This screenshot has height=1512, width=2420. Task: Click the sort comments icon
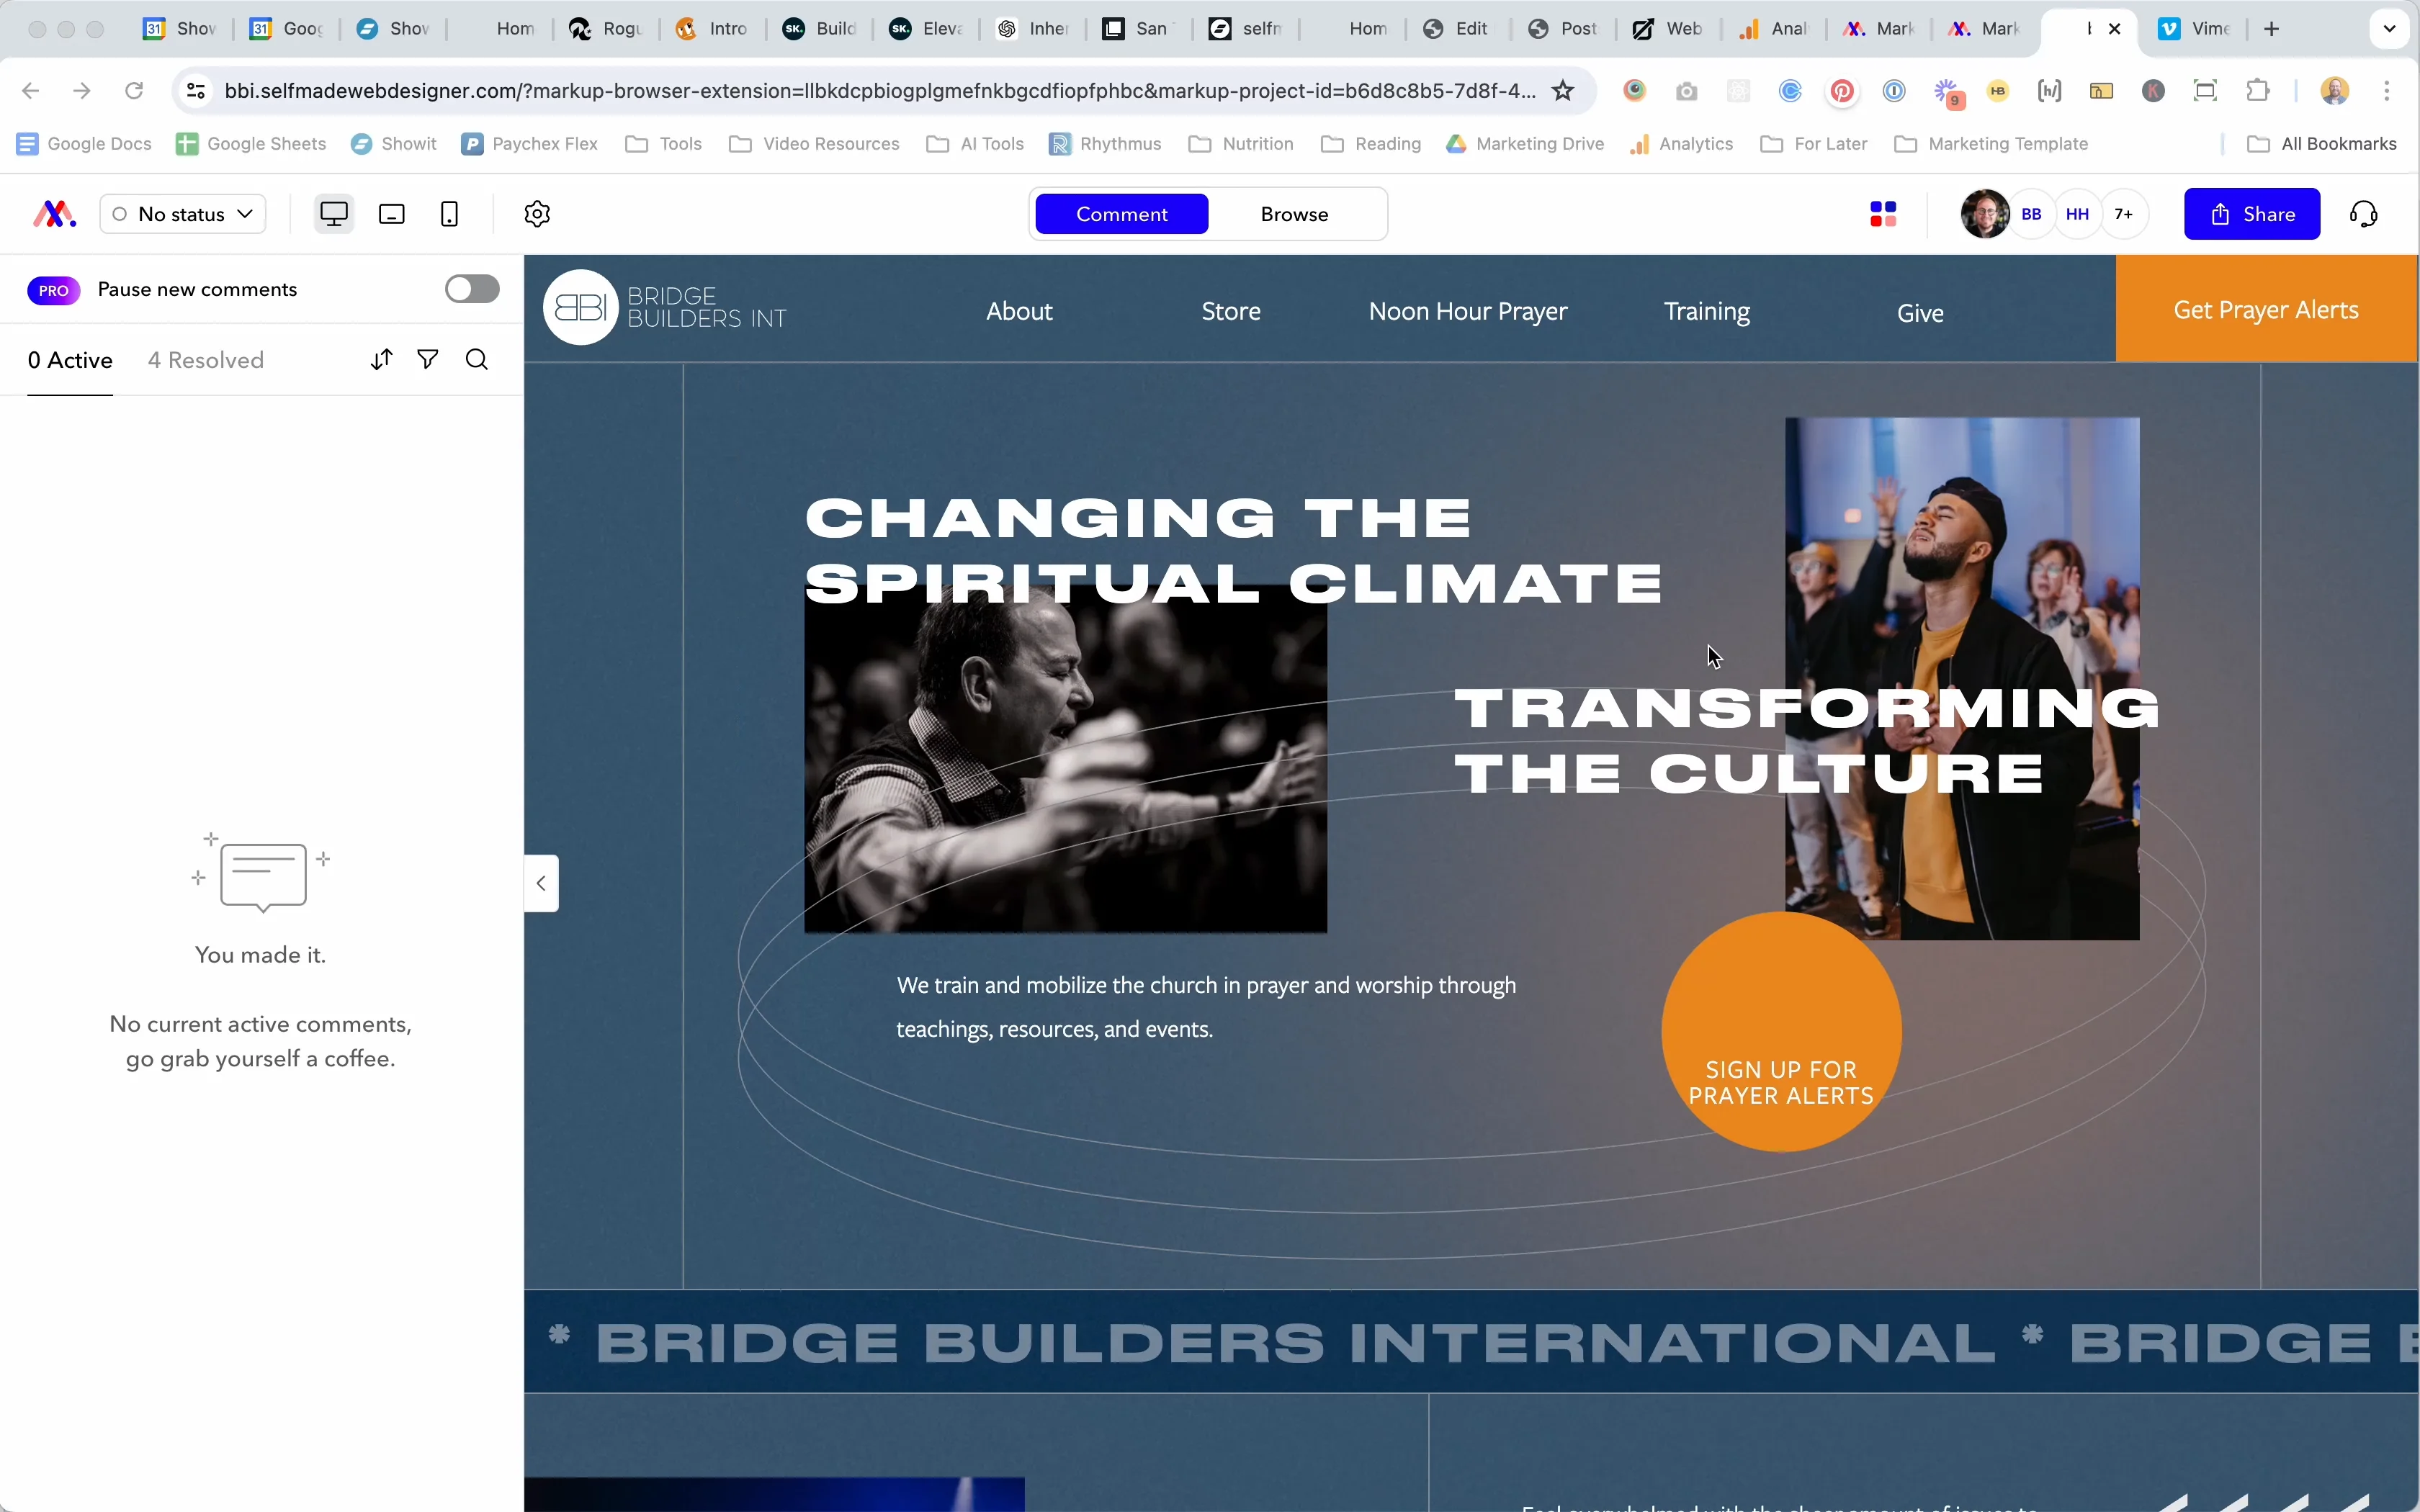[381, 360]
